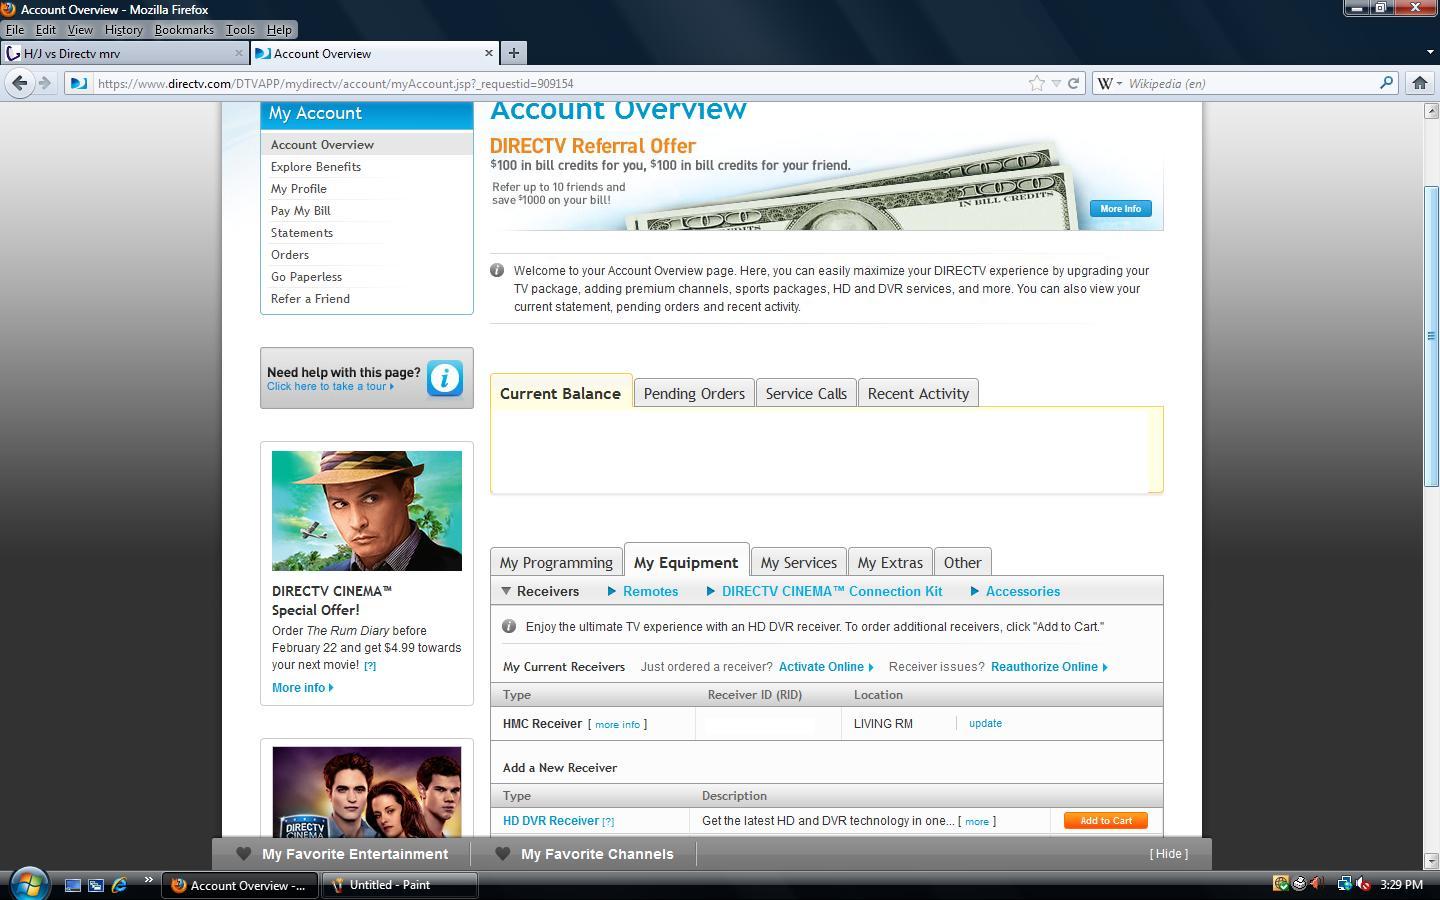The width and height of the screenshot is (1440, 900).
Task: Open a new tab with plus button
Action: pos(513,53)
